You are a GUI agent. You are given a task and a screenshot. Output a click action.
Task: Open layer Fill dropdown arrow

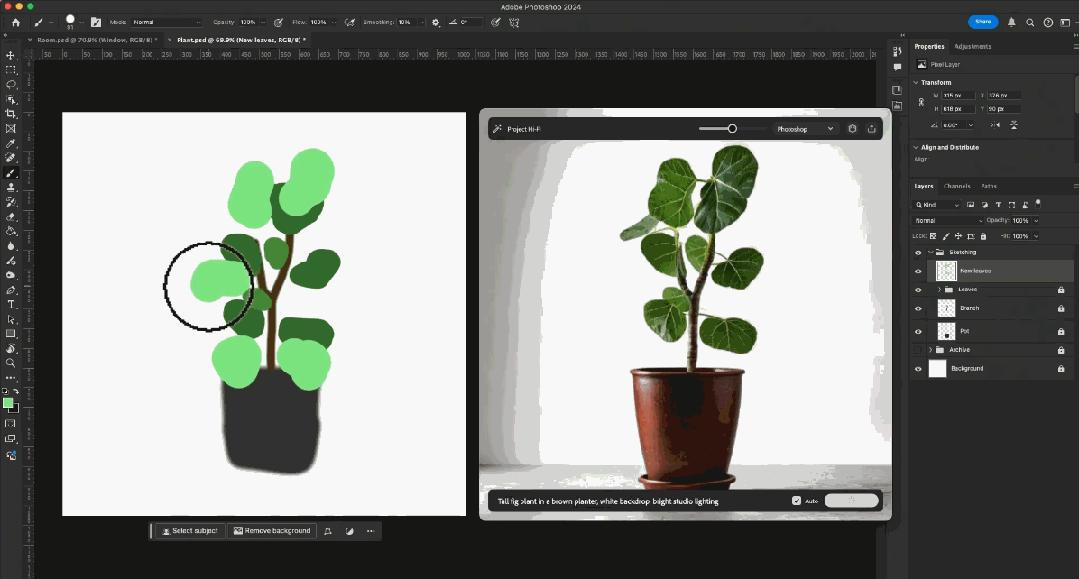pos(1036,236)
